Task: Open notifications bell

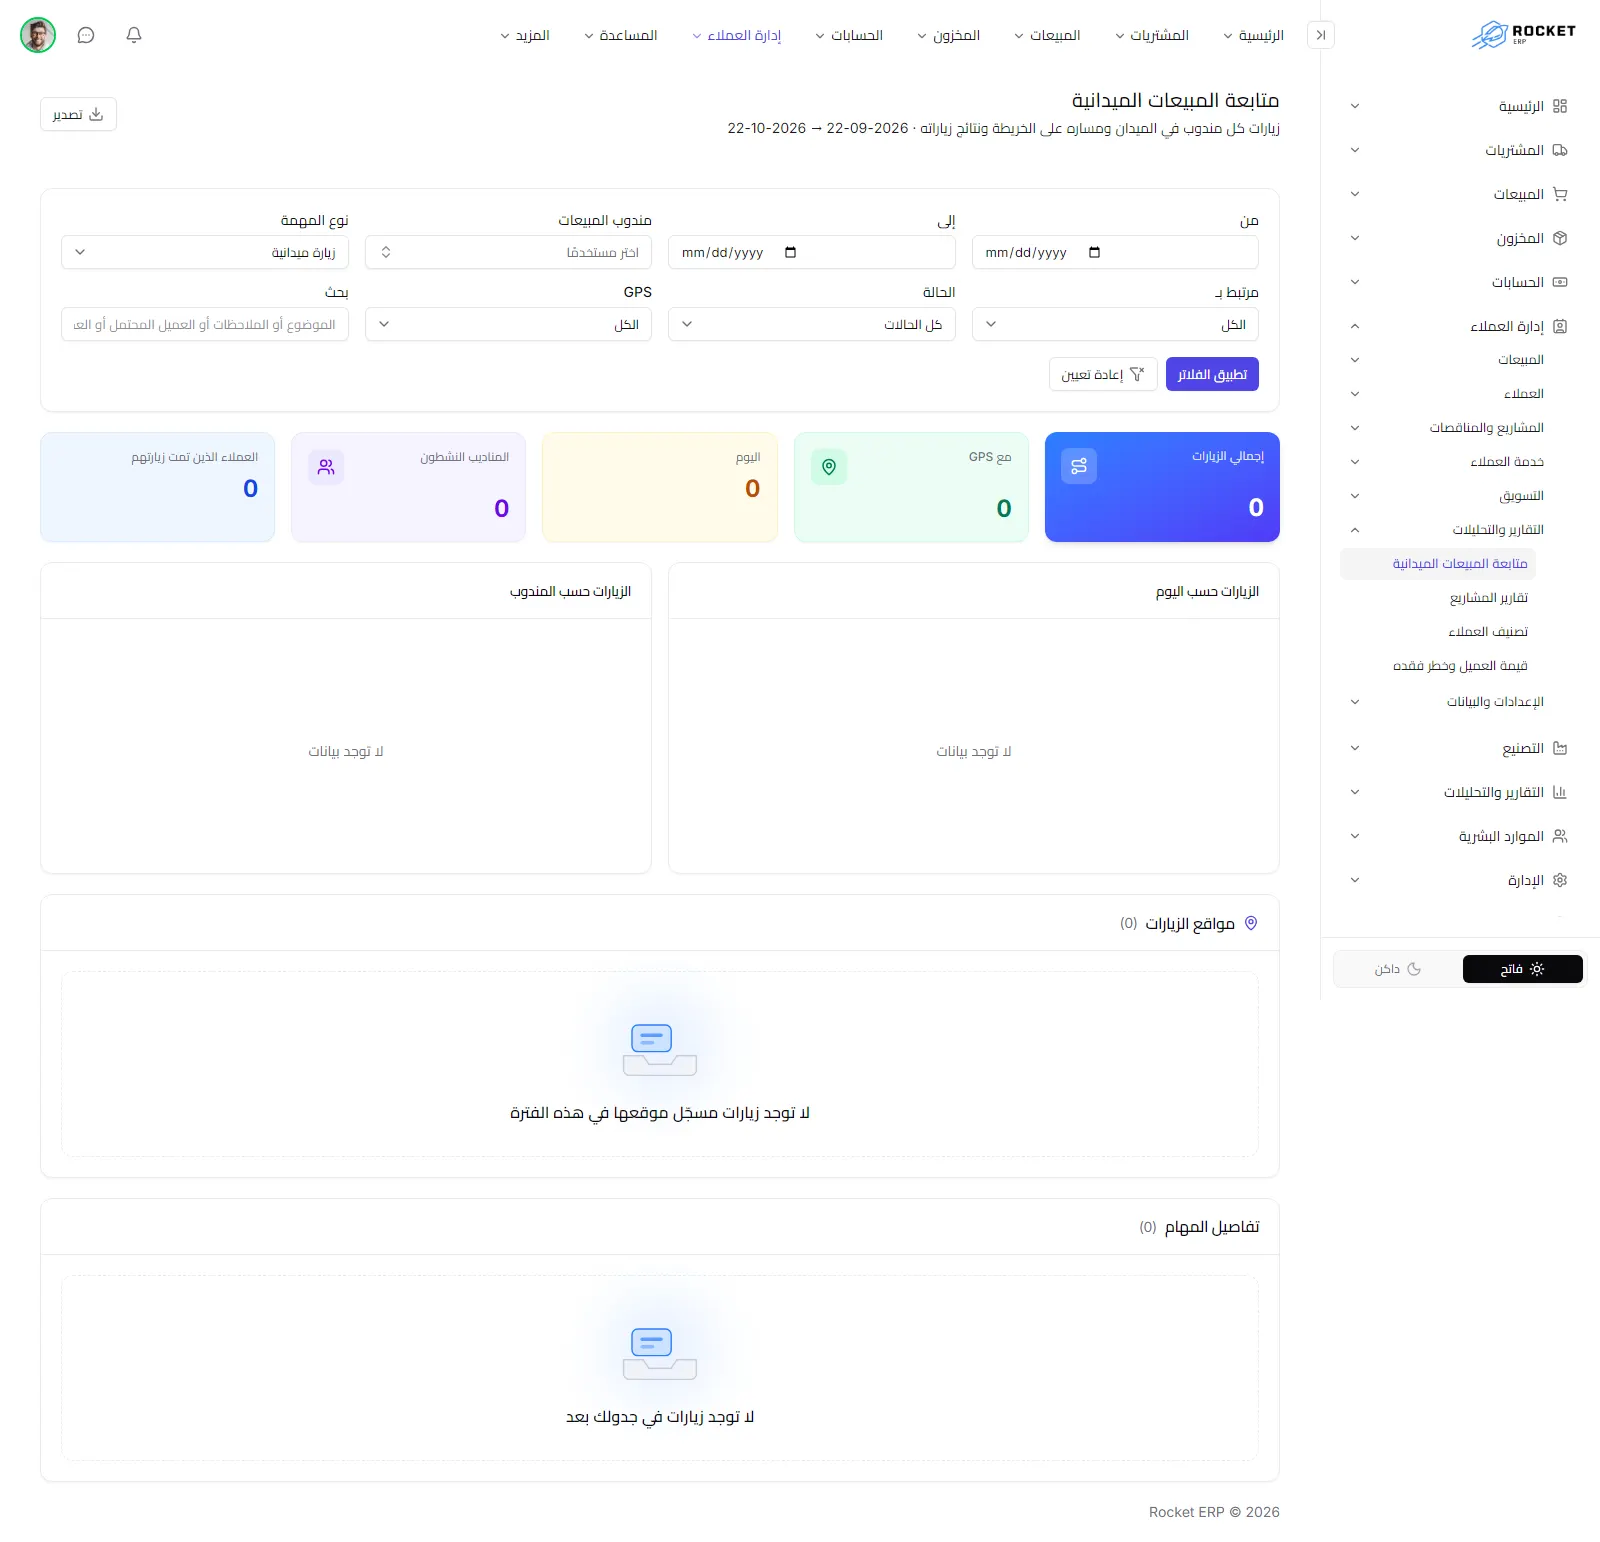Action: [x=134, y=35]
